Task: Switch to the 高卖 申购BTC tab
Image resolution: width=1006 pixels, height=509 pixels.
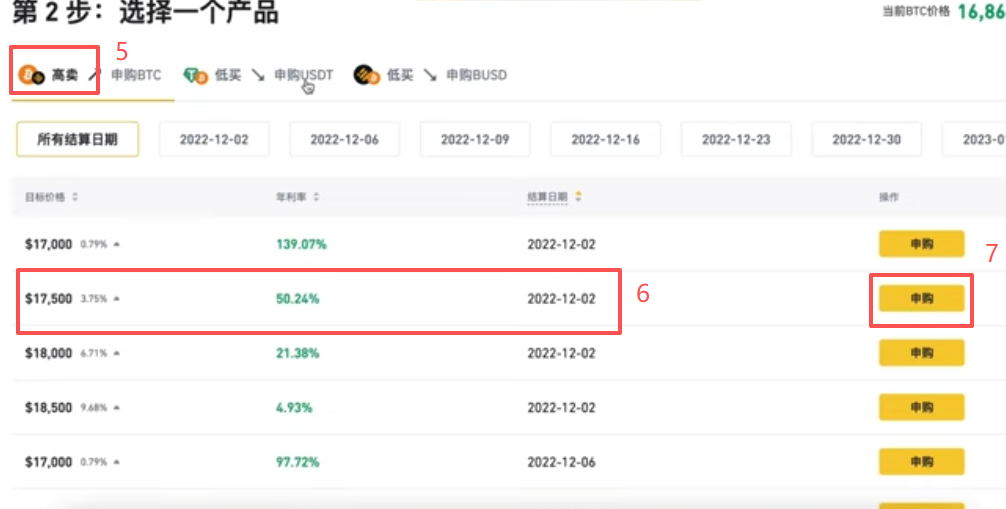Action: point(90,76)
